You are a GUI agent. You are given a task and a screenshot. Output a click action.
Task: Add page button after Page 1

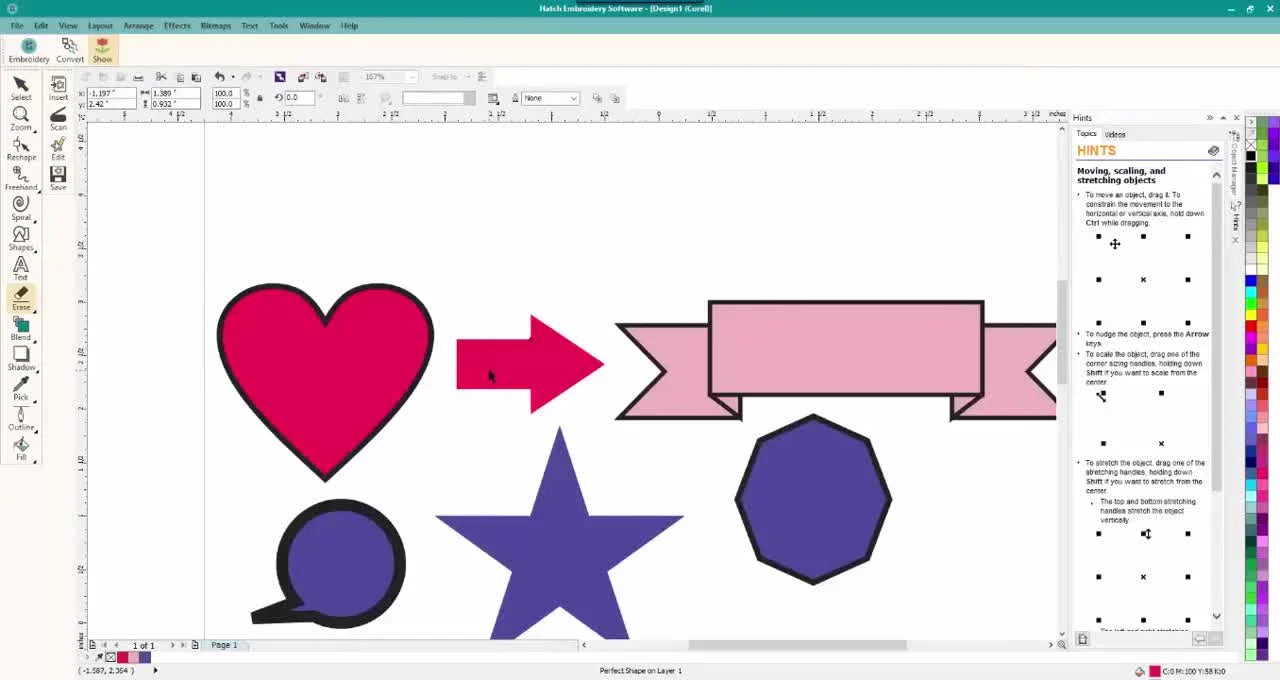click(195, 645)
